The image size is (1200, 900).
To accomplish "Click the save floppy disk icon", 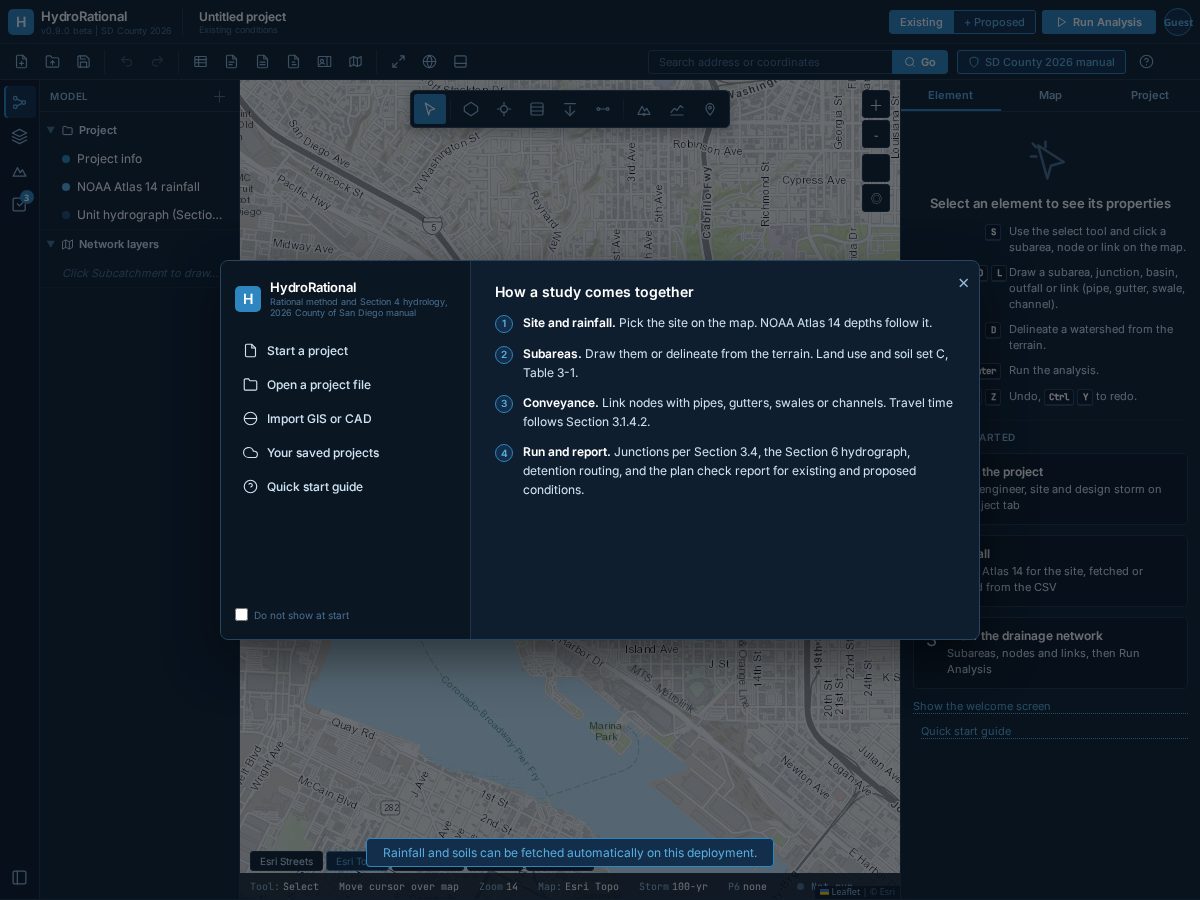I will [x=83, y=62].
